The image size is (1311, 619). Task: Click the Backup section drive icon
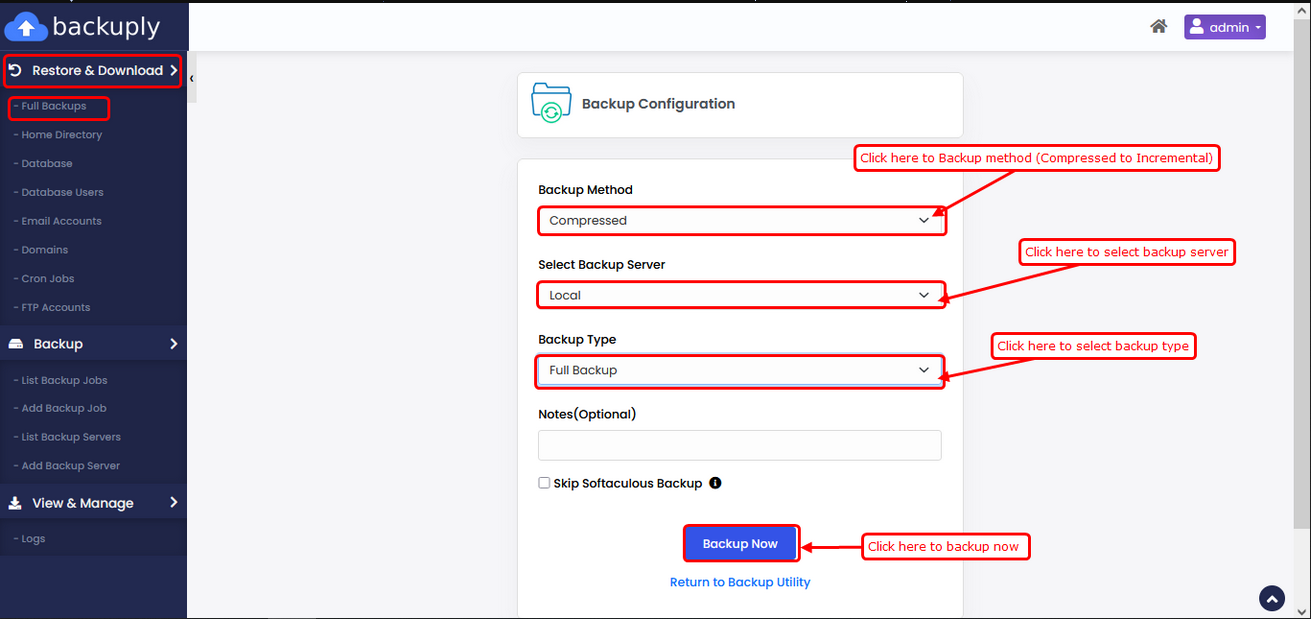pyautogui.click(x=15, y=344)
